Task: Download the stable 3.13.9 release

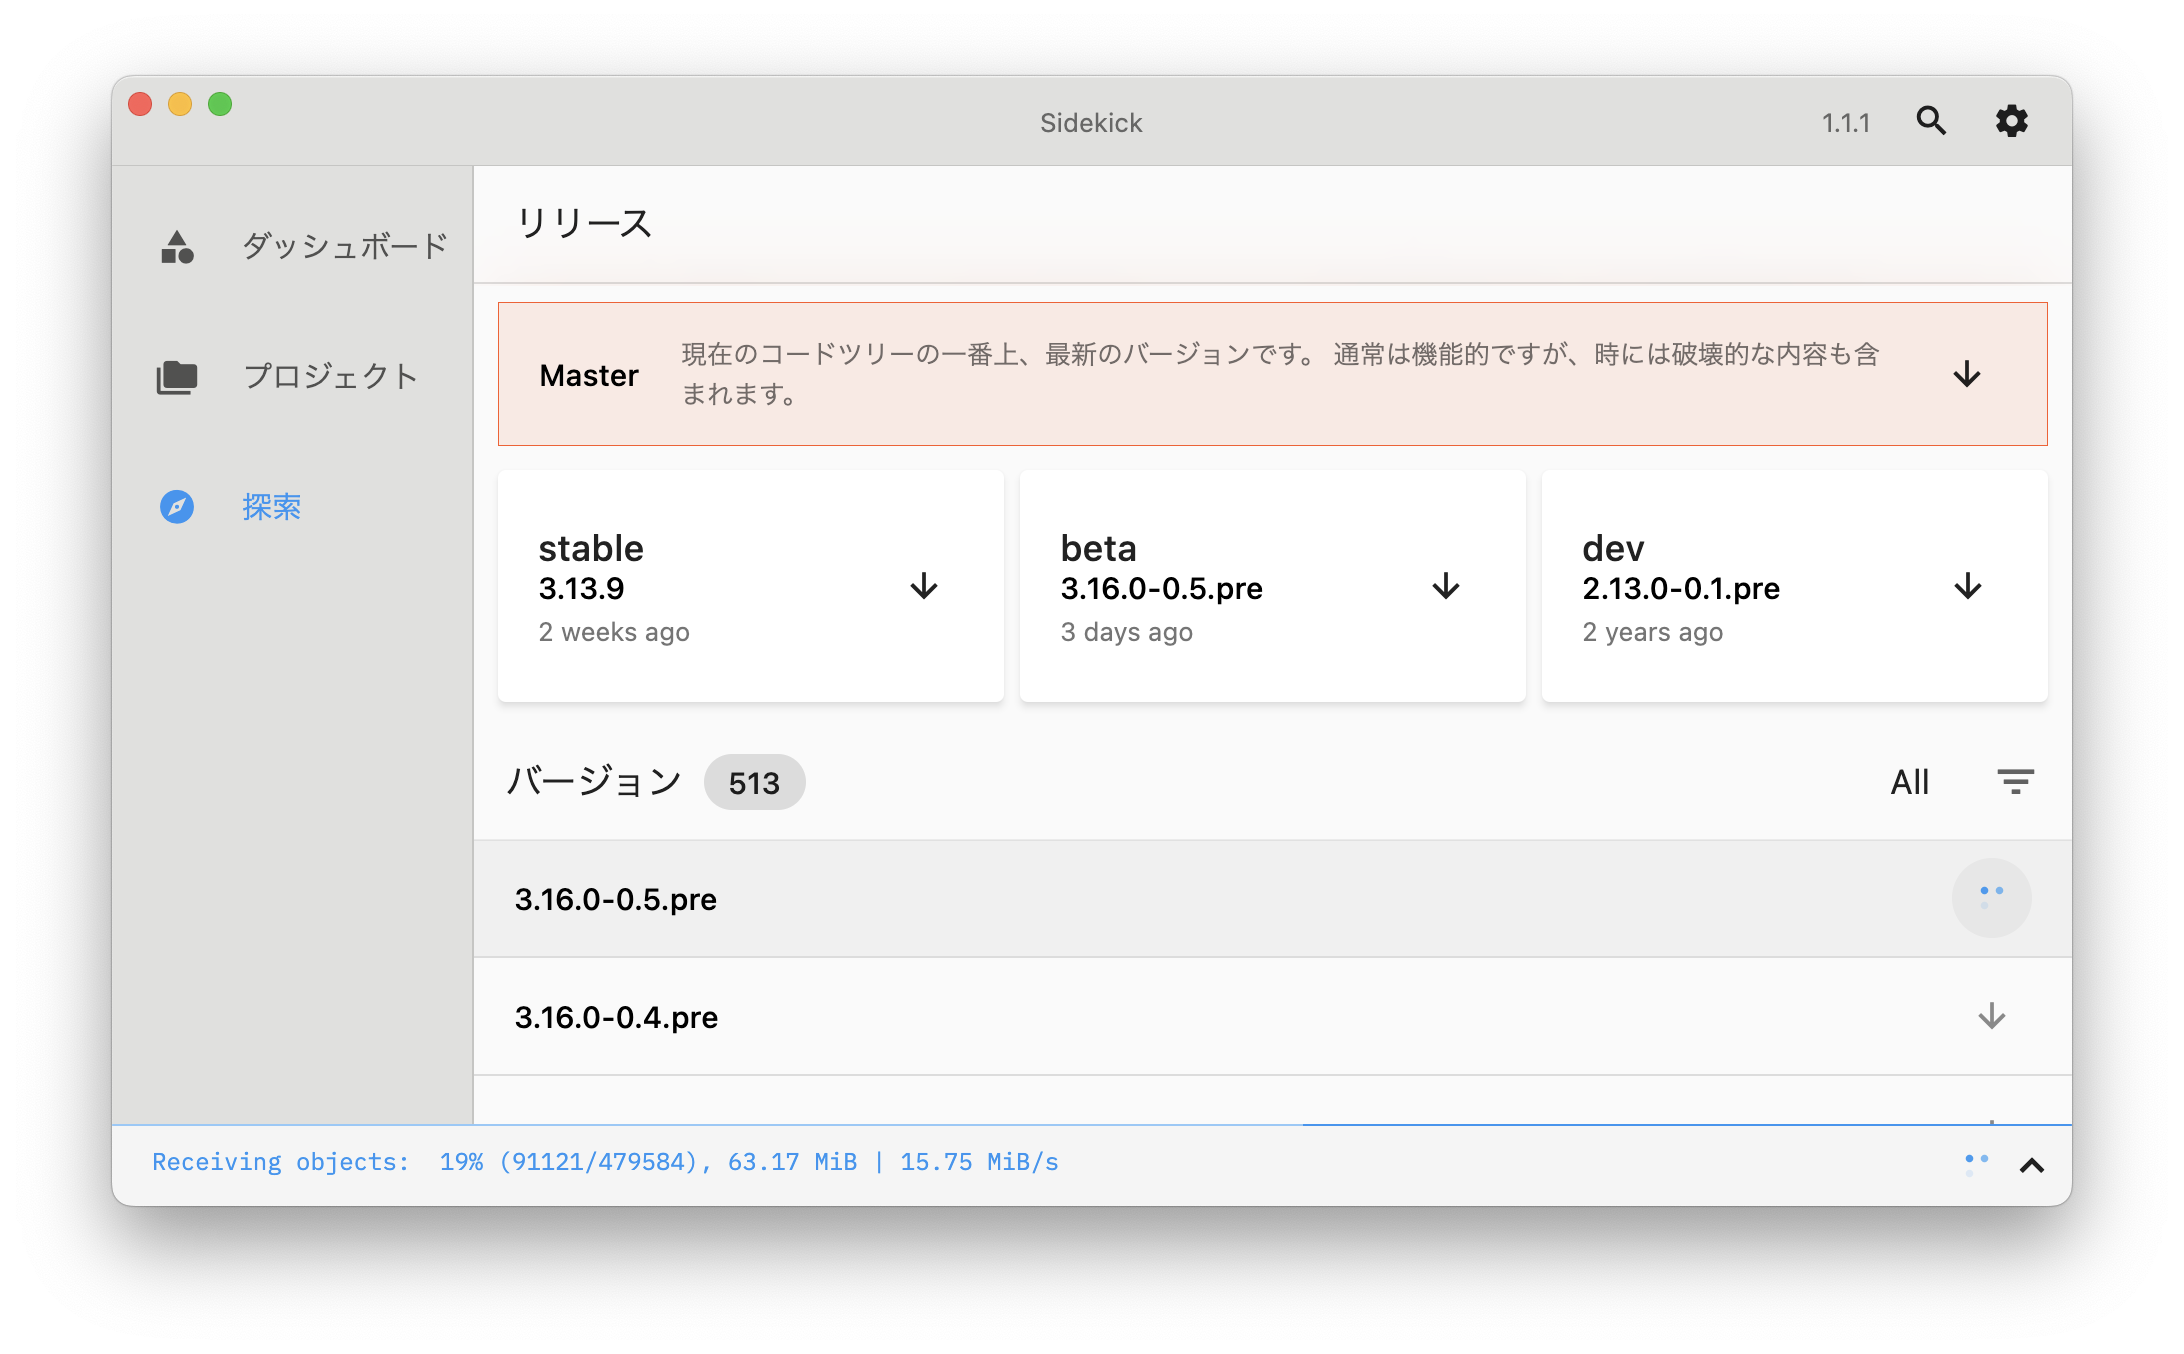Action: coord(923,587)
